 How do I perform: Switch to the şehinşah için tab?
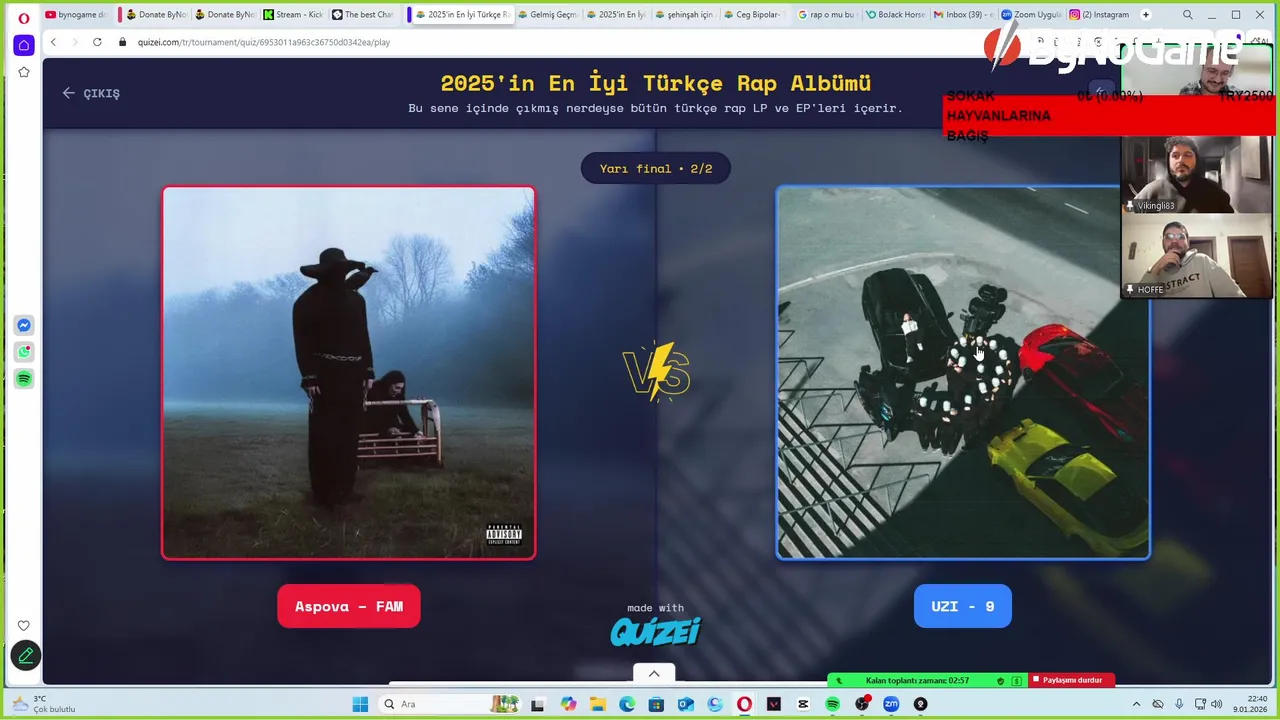click(686, 15)
